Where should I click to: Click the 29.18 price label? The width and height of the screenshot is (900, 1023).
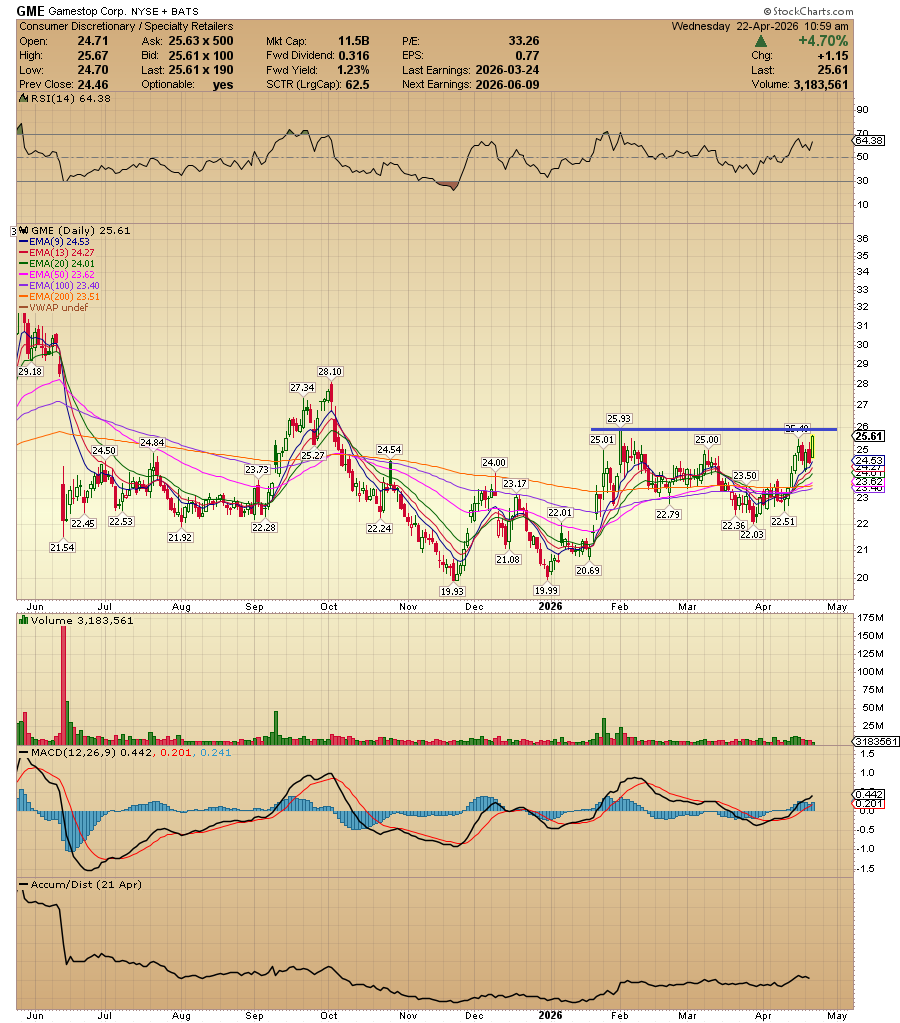30,371
